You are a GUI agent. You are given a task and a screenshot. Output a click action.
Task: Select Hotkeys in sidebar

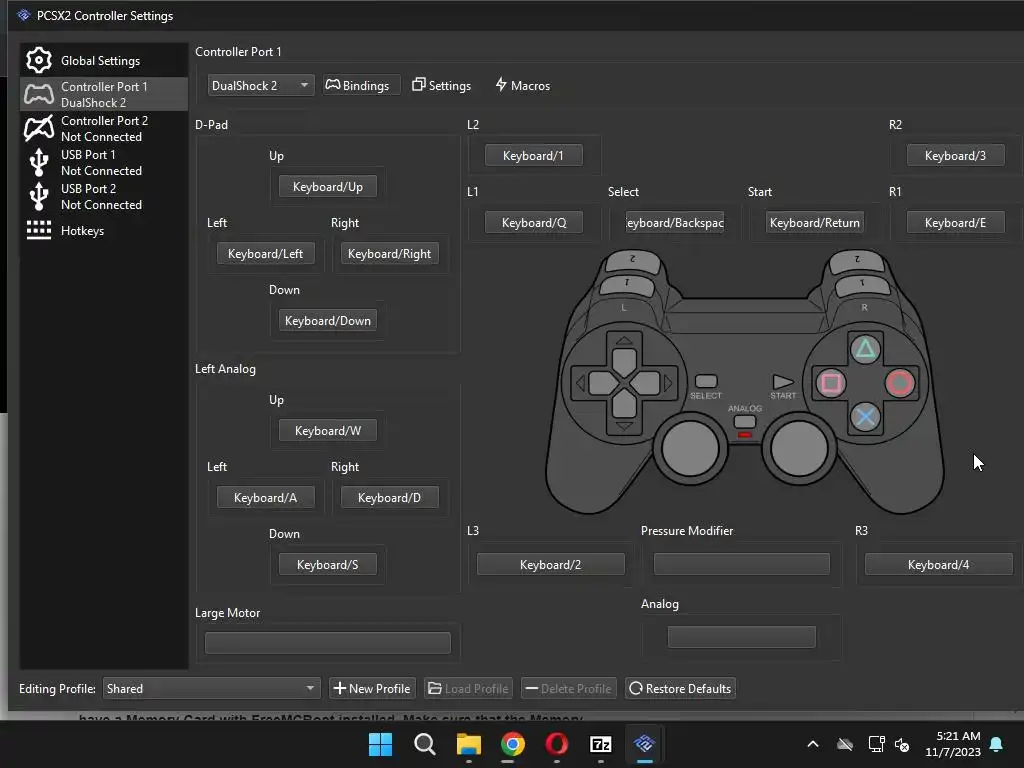pyautogui.click(x=104, y=230)
